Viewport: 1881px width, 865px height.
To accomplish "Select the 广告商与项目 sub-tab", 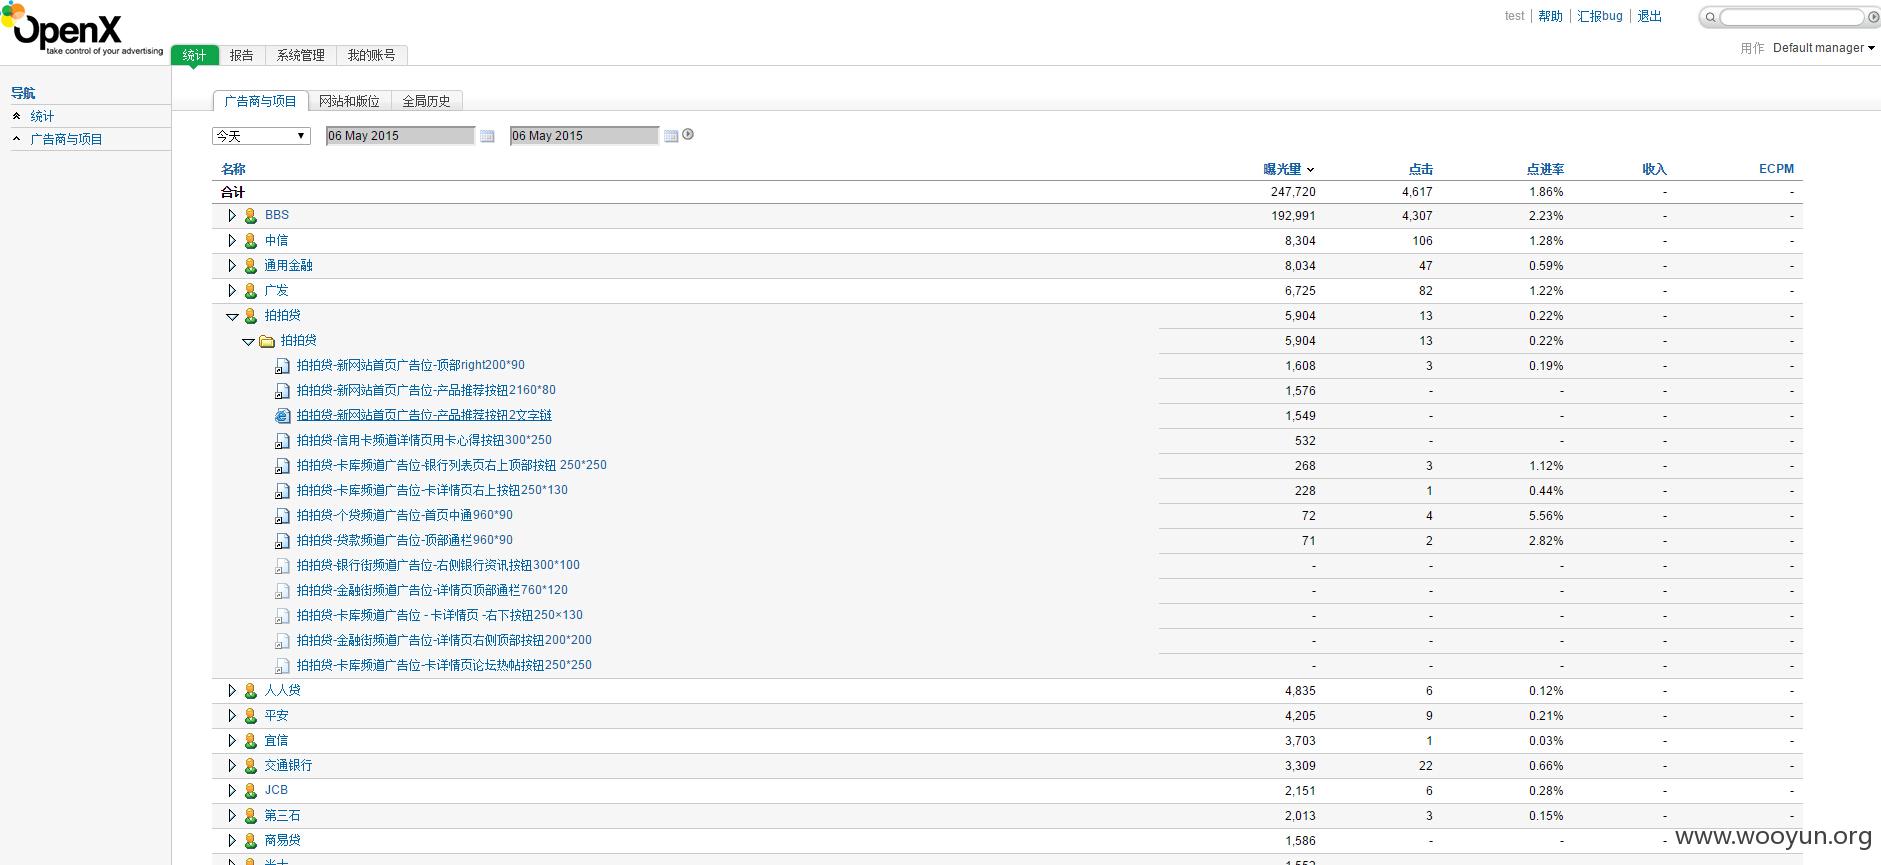I will tap(260, 101).
